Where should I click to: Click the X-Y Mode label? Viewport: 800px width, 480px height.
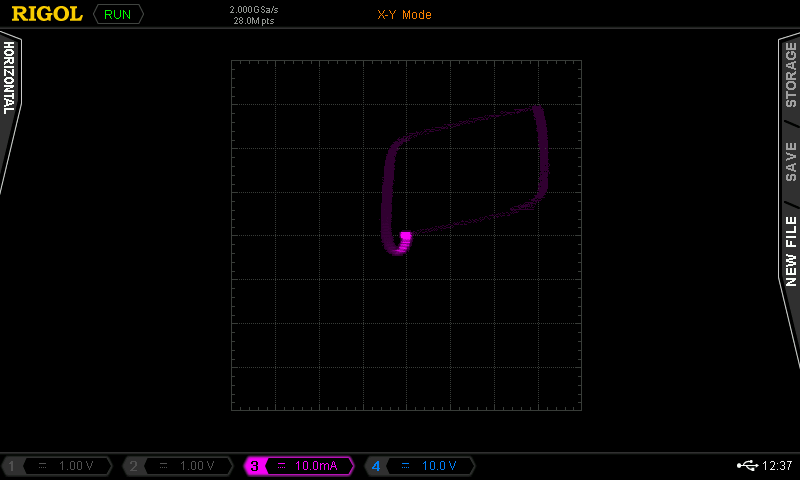pos(404,15)
